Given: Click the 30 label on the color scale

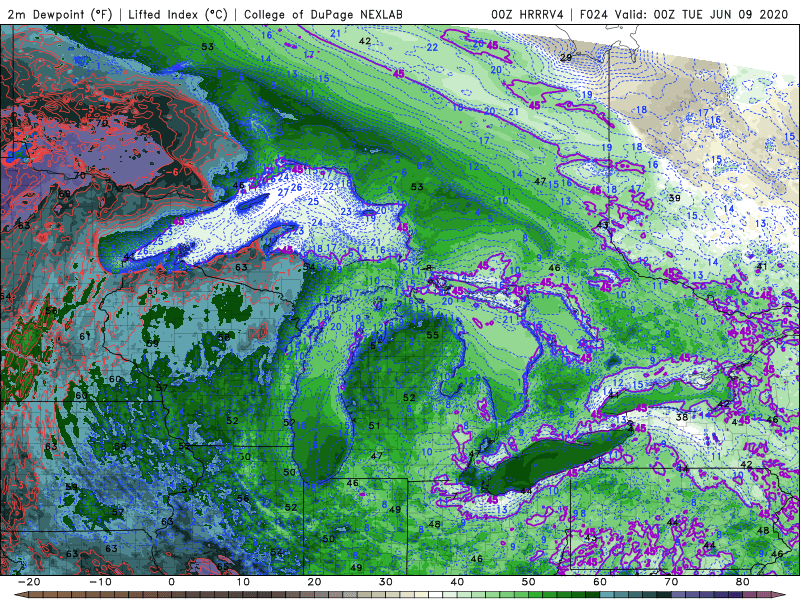Looking at the screenshot, I should click(386, 582).
